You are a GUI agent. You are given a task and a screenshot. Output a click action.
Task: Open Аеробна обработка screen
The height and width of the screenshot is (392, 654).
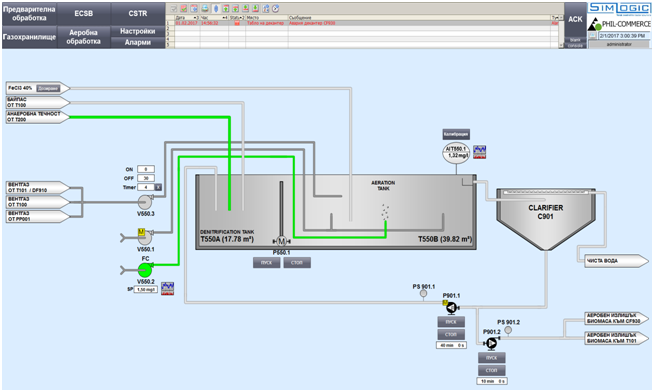click(x=83, y=37)
